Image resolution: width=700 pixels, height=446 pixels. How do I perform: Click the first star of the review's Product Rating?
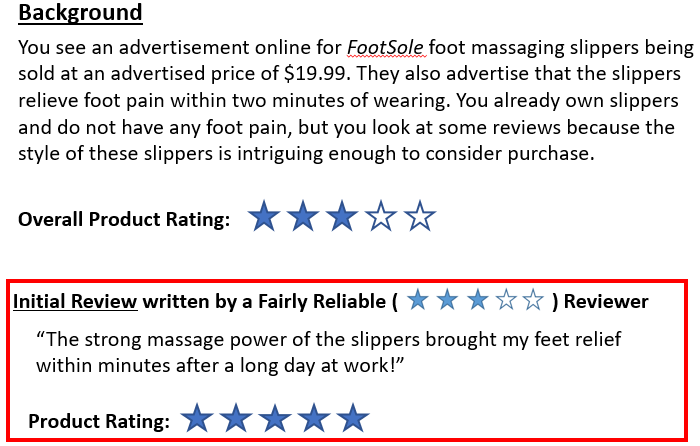[197, 420]
